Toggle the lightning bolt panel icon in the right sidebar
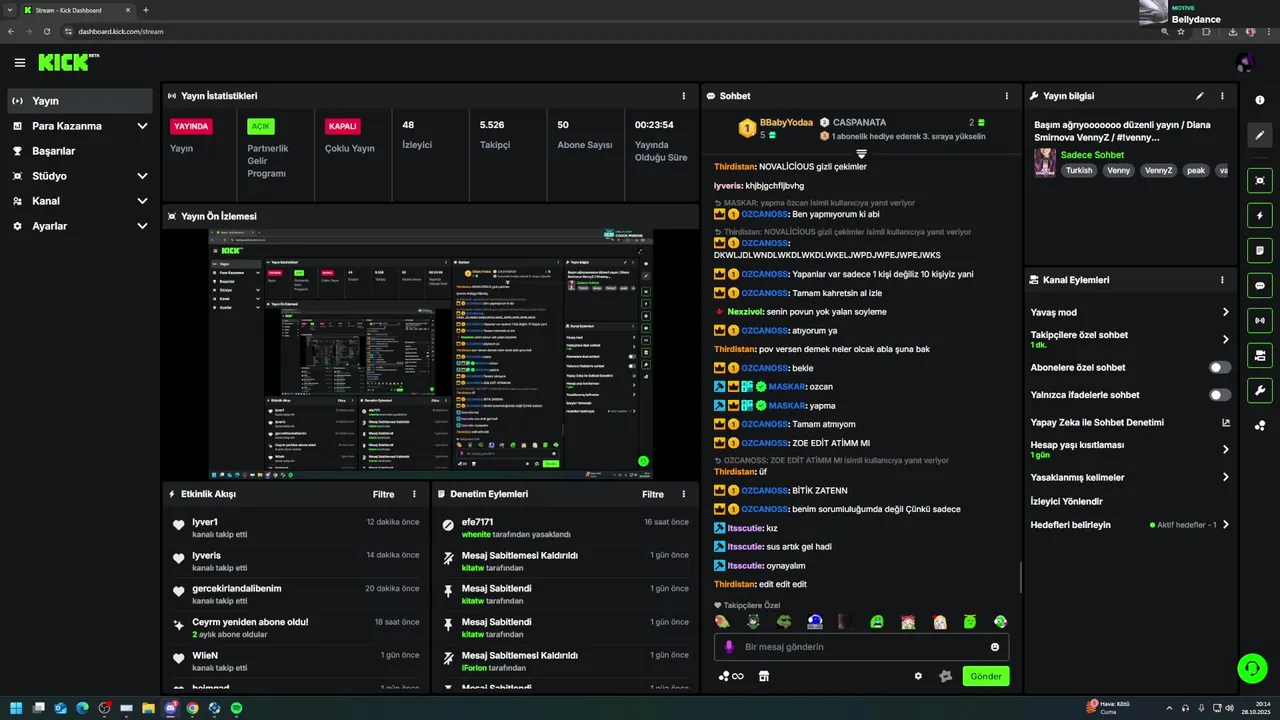This screenshot has width=1280, height=720. click(1260, 215)
